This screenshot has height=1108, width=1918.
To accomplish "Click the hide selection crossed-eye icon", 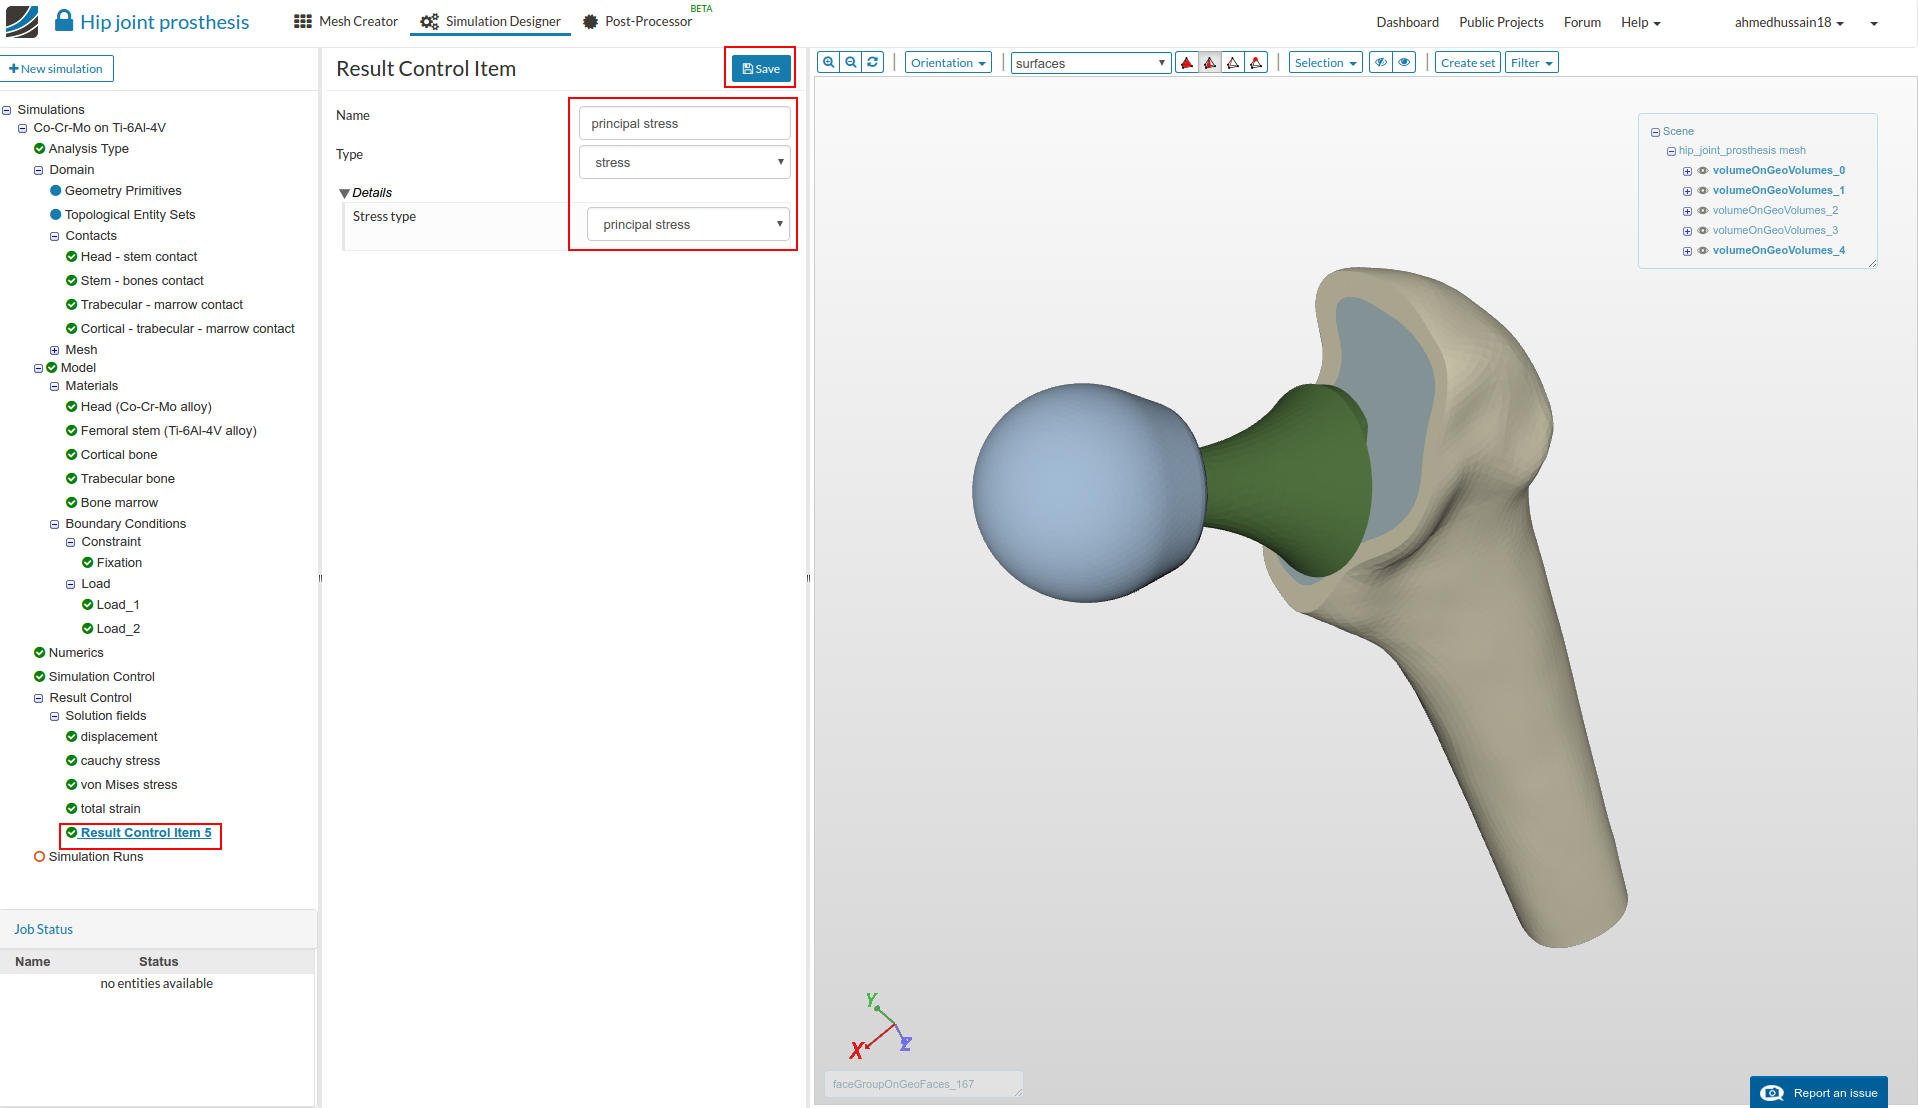I will click(1381, 62).
